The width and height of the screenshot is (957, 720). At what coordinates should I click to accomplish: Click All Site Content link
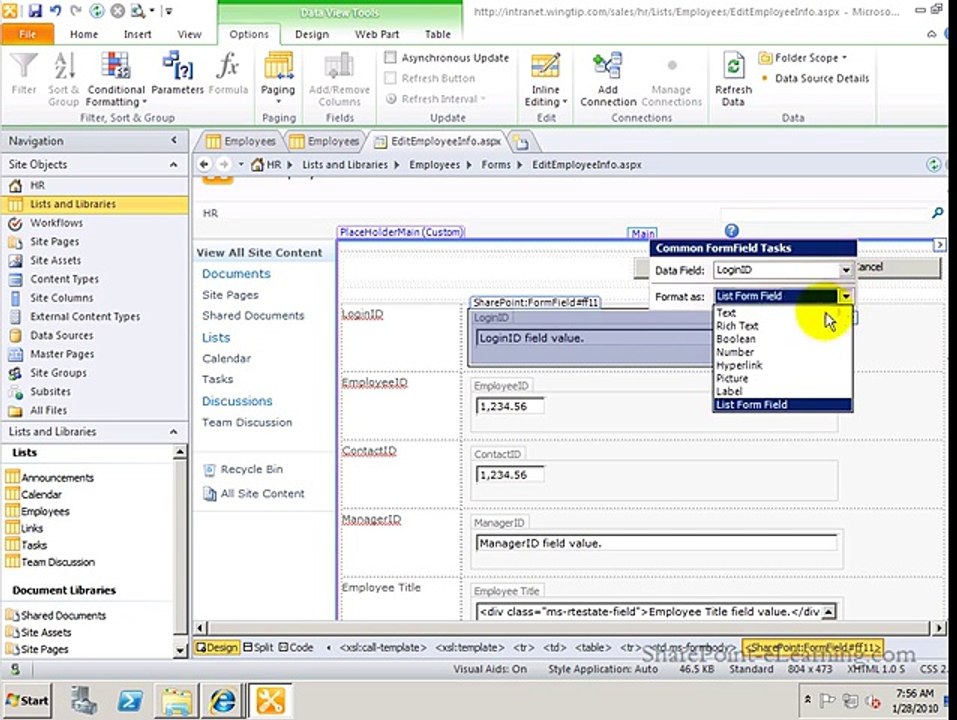[x=262, y=494]
